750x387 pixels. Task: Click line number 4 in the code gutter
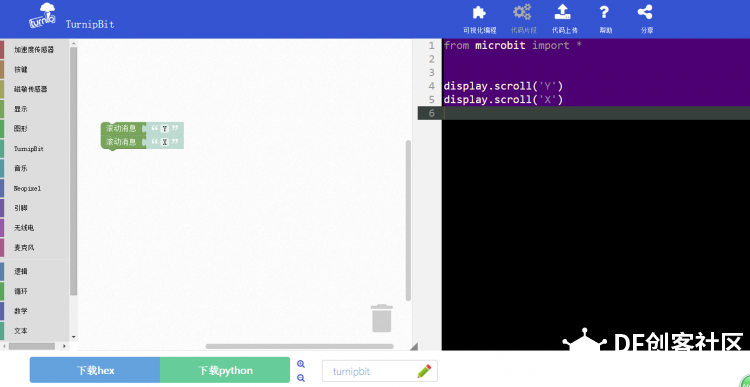pyautogui.click(x=431, y=87)
